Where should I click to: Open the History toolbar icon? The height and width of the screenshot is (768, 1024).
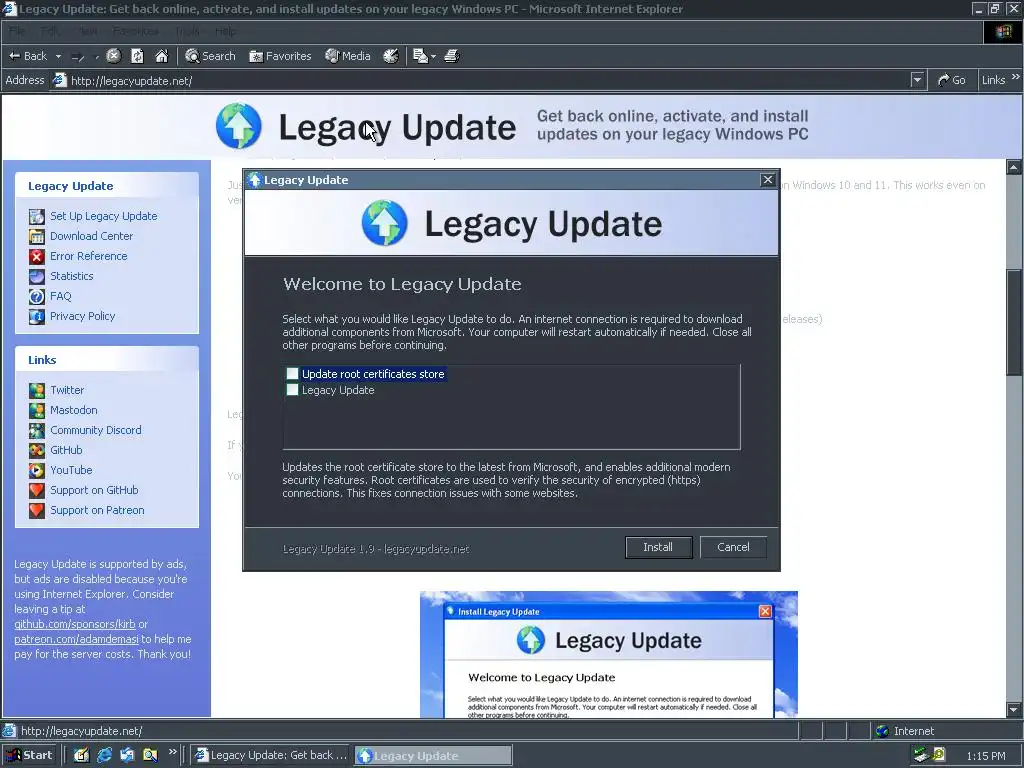(391, 56)
